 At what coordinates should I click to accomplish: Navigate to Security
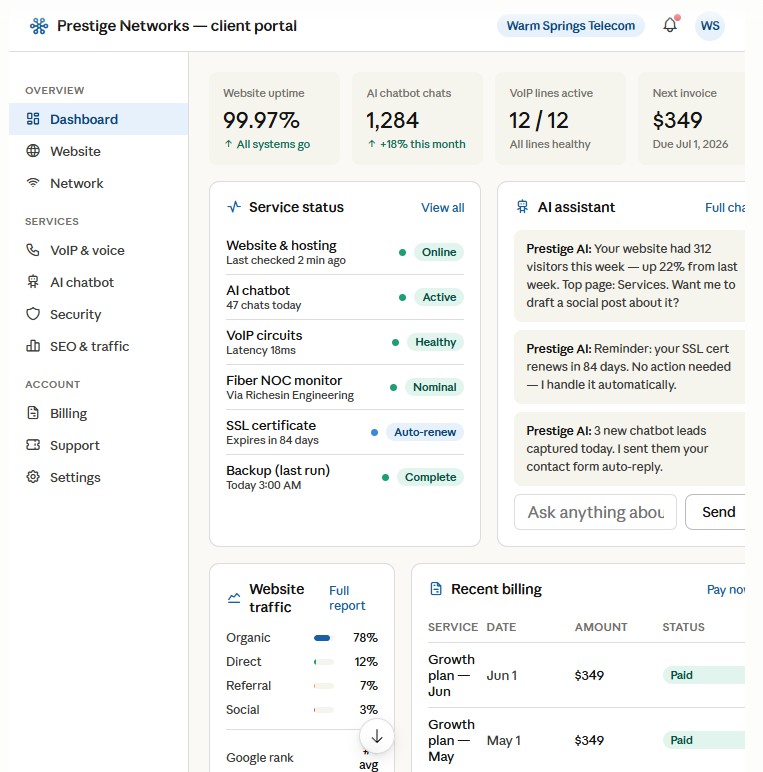click(x=98, y=314)
